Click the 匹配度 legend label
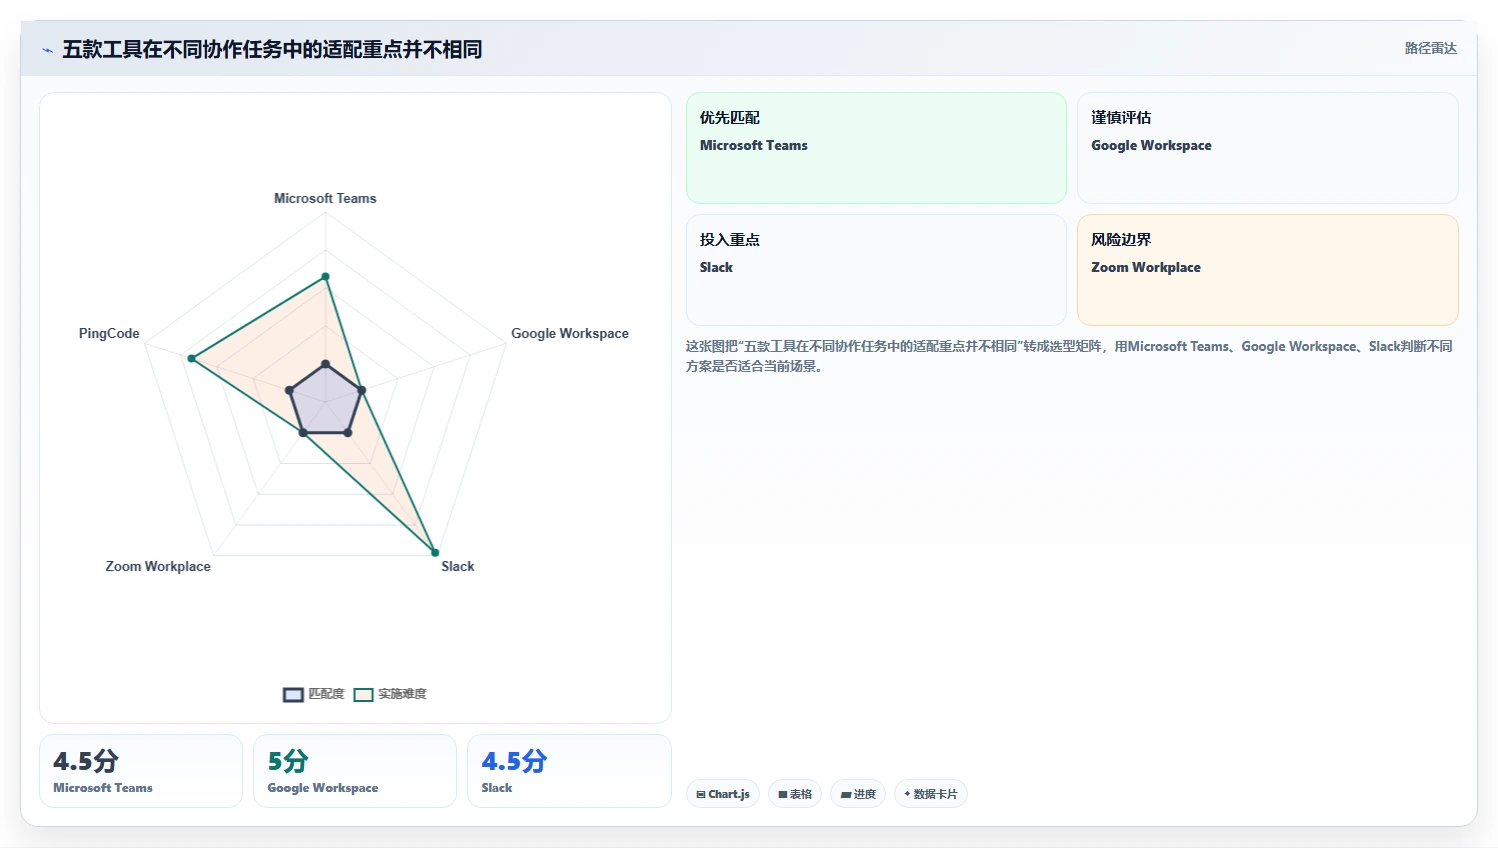1498x848 pixels. (x=326, y=694)
